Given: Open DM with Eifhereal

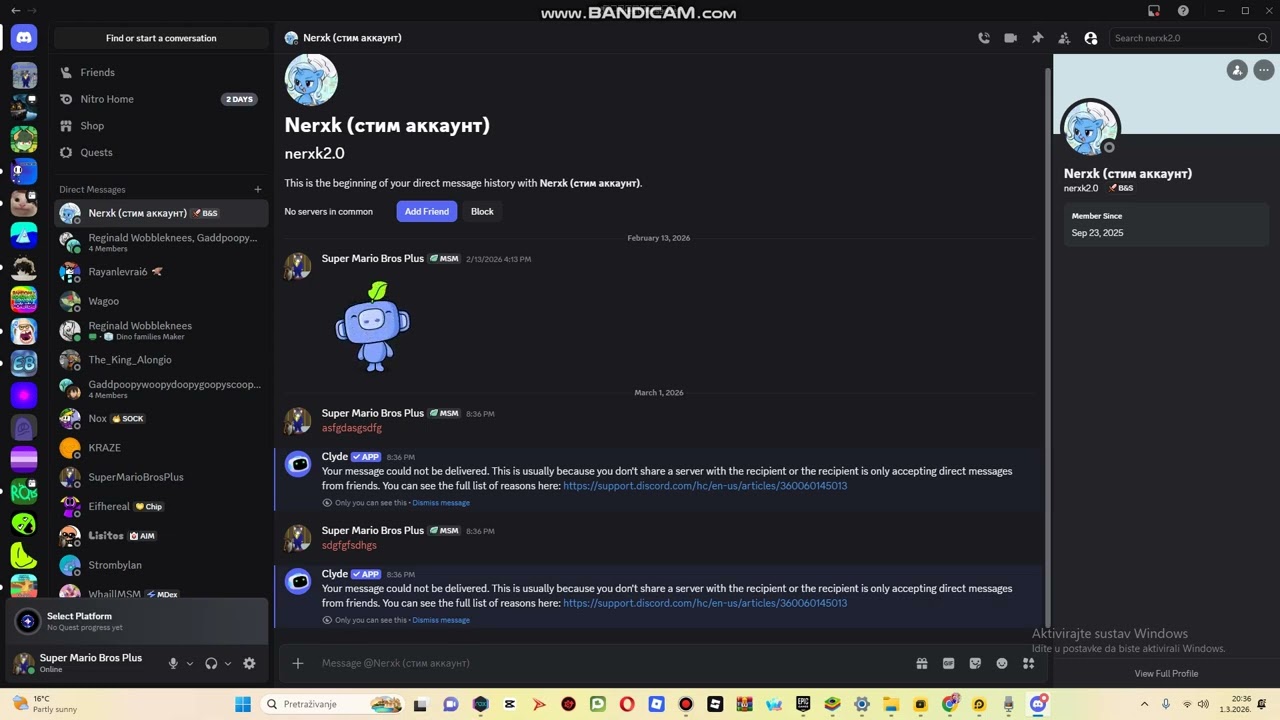Looking at the screenshot, I should coord(161,506).
